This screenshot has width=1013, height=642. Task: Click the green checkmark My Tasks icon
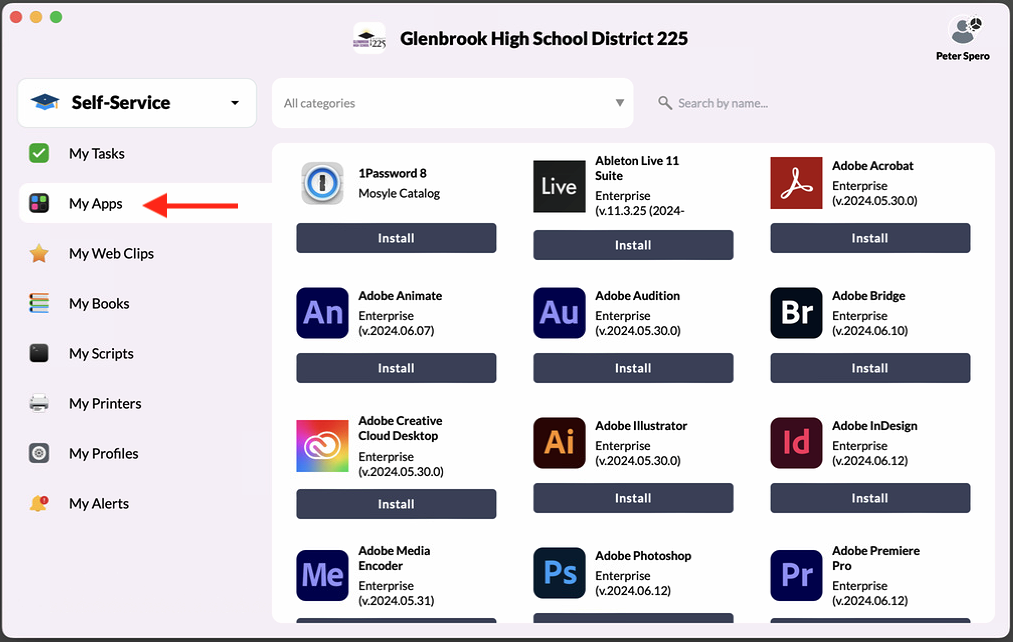click(x=39, y=153)
